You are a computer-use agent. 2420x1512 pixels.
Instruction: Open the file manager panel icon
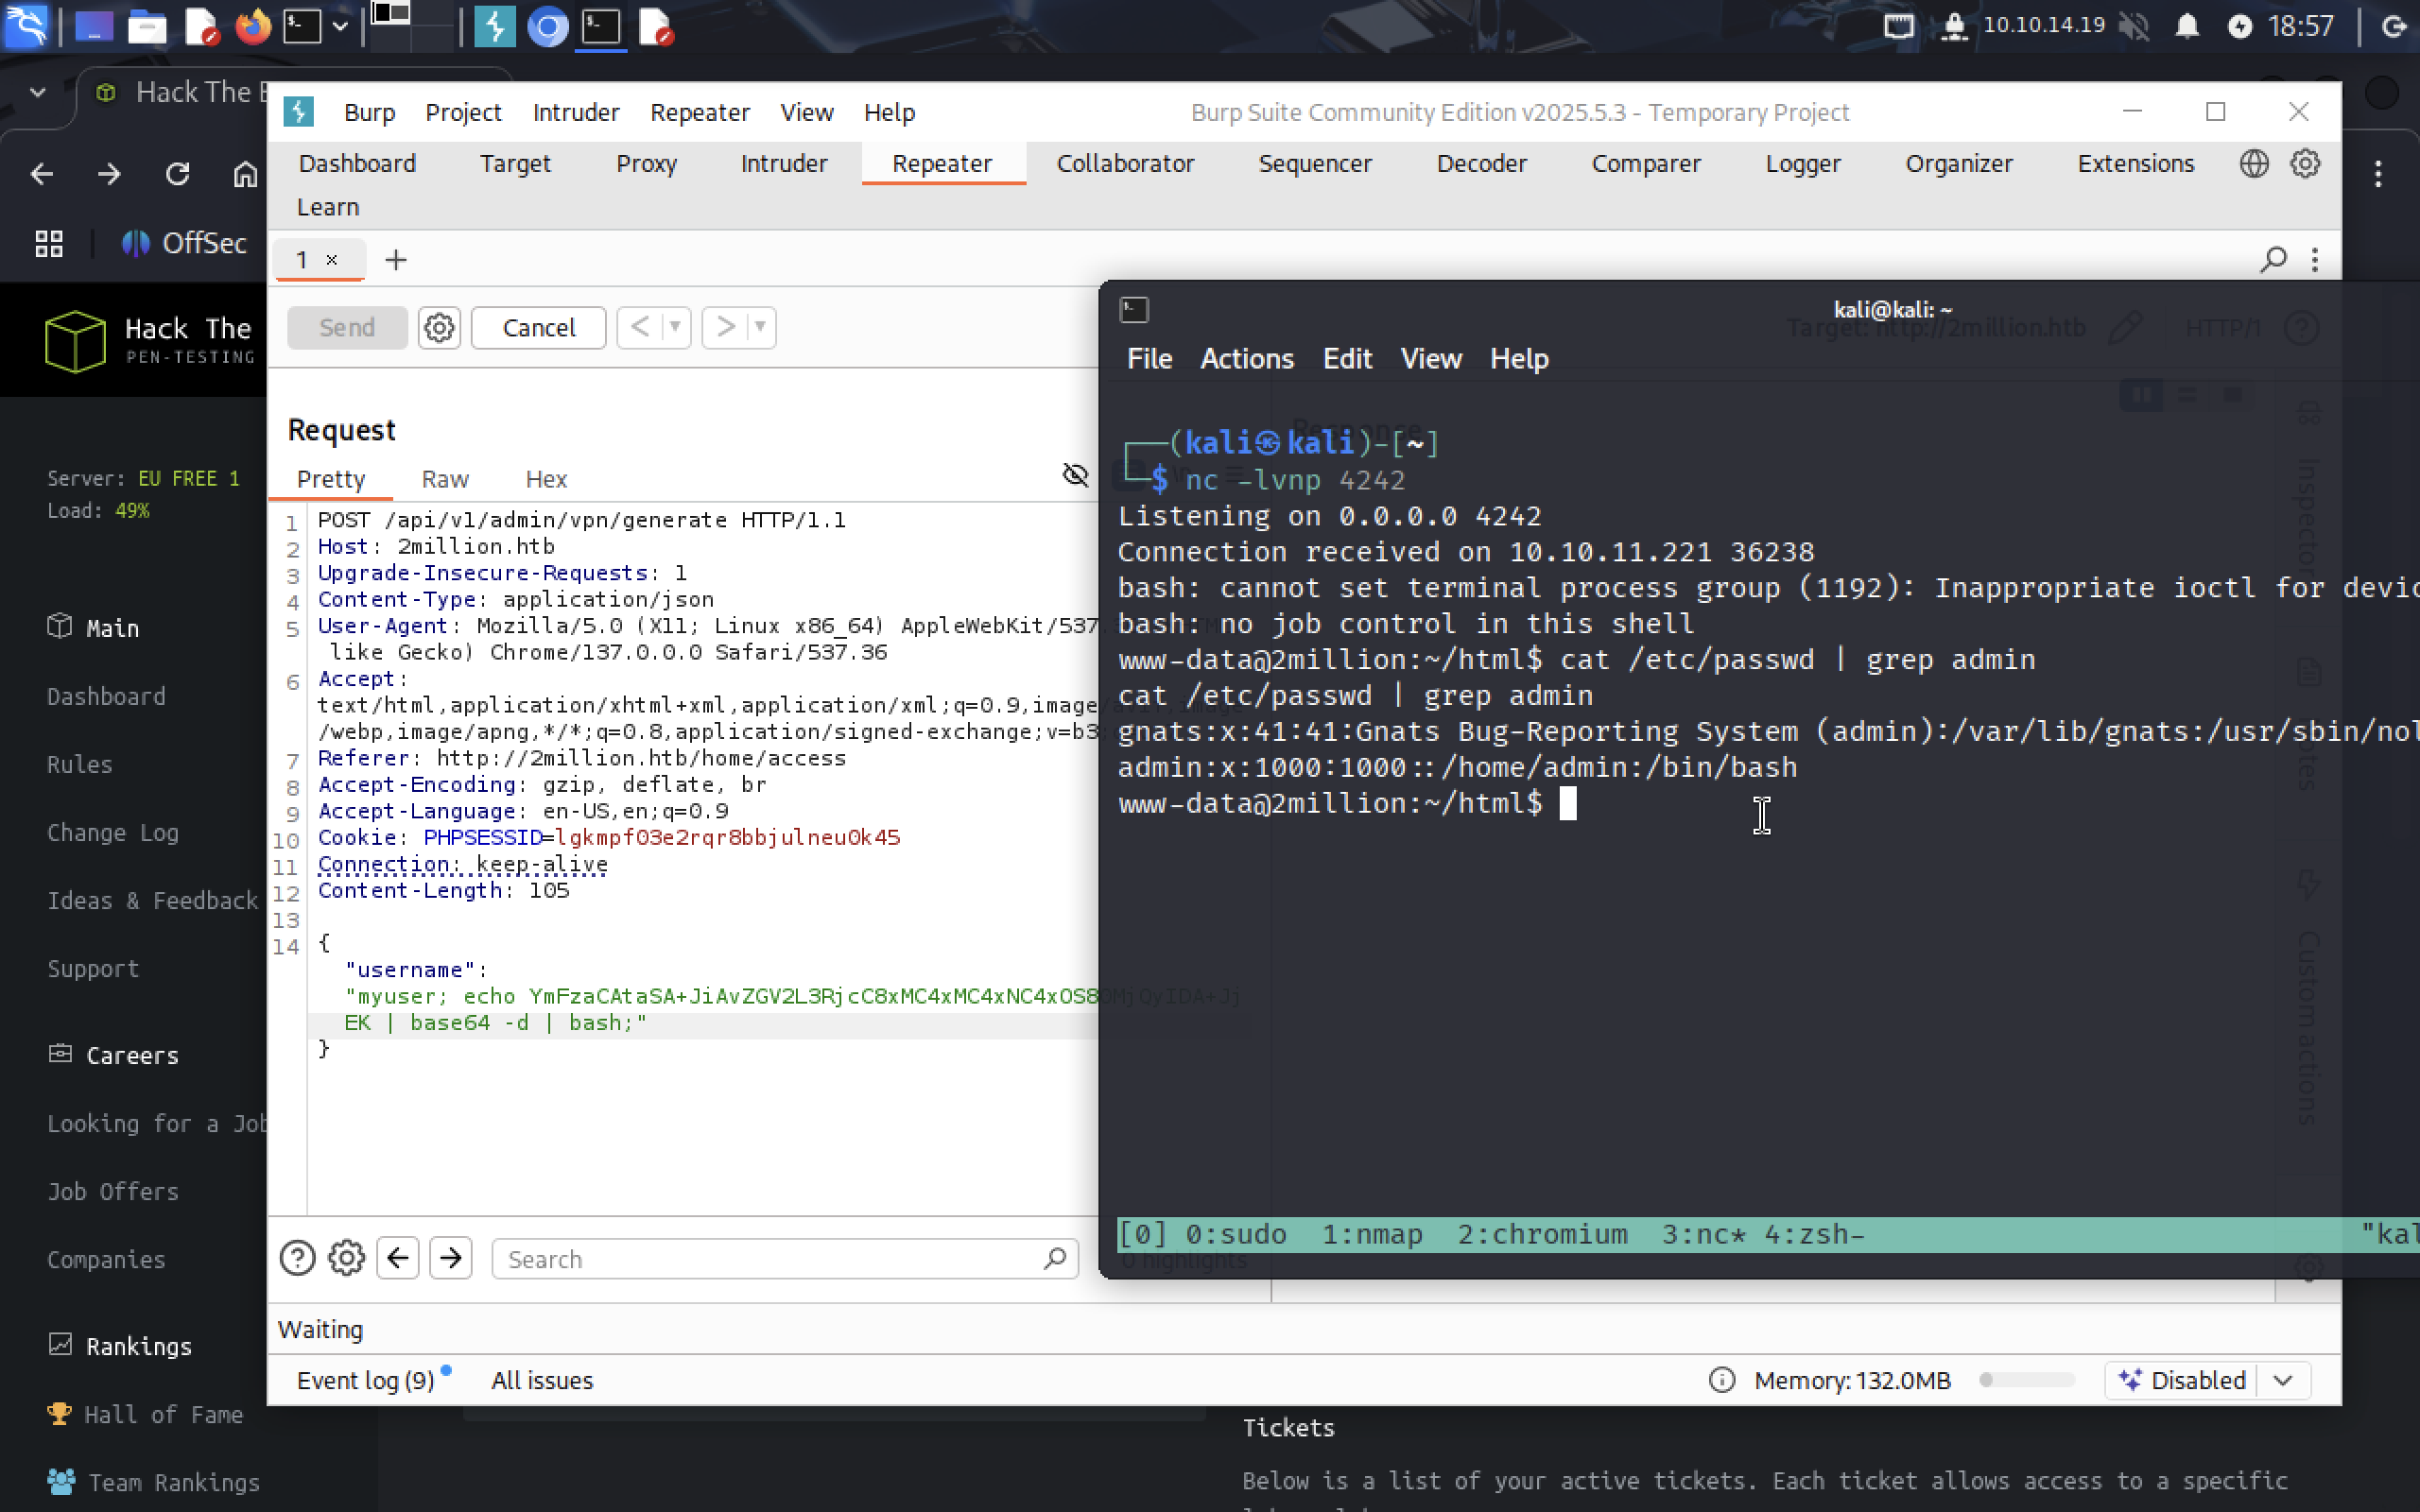click(x=147, y=26)
